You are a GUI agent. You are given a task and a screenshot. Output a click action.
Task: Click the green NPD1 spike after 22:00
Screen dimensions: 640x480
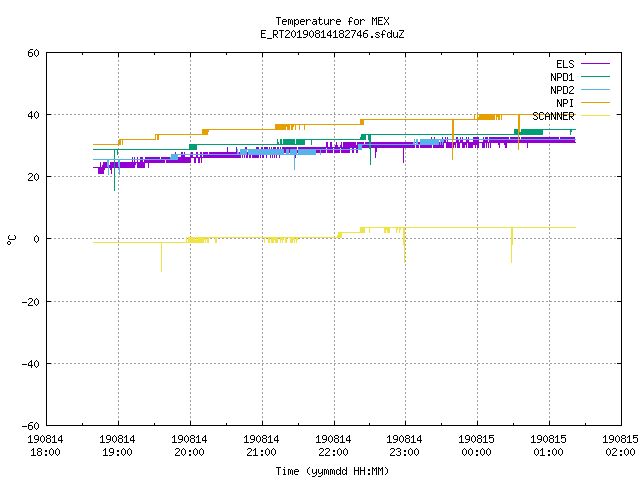[371, 151]
